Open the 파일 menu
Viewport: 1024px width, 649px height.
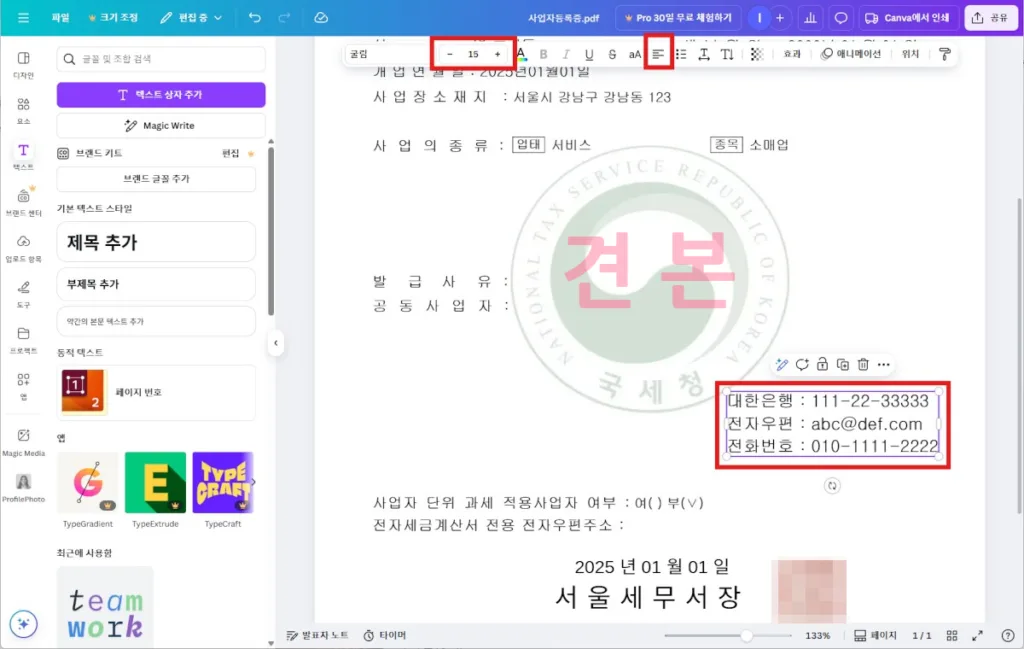click(60, 18)
